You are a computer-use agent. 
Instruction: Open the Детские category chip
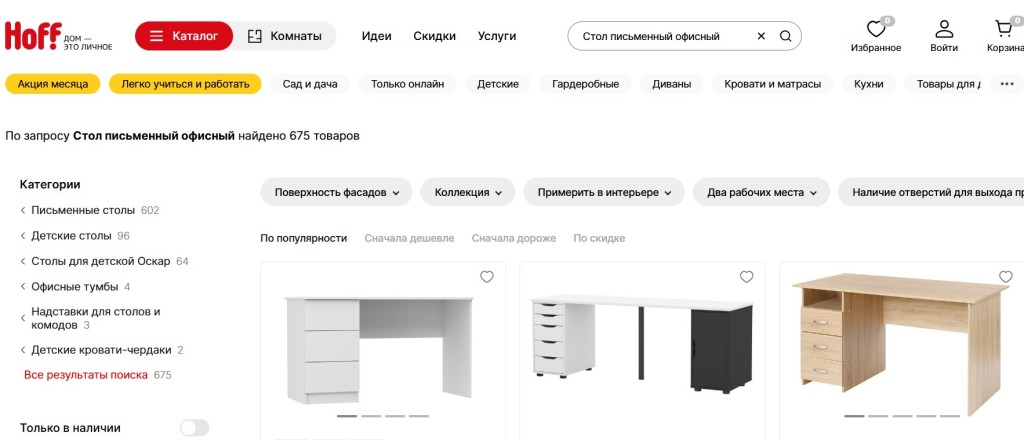(498, 84)
